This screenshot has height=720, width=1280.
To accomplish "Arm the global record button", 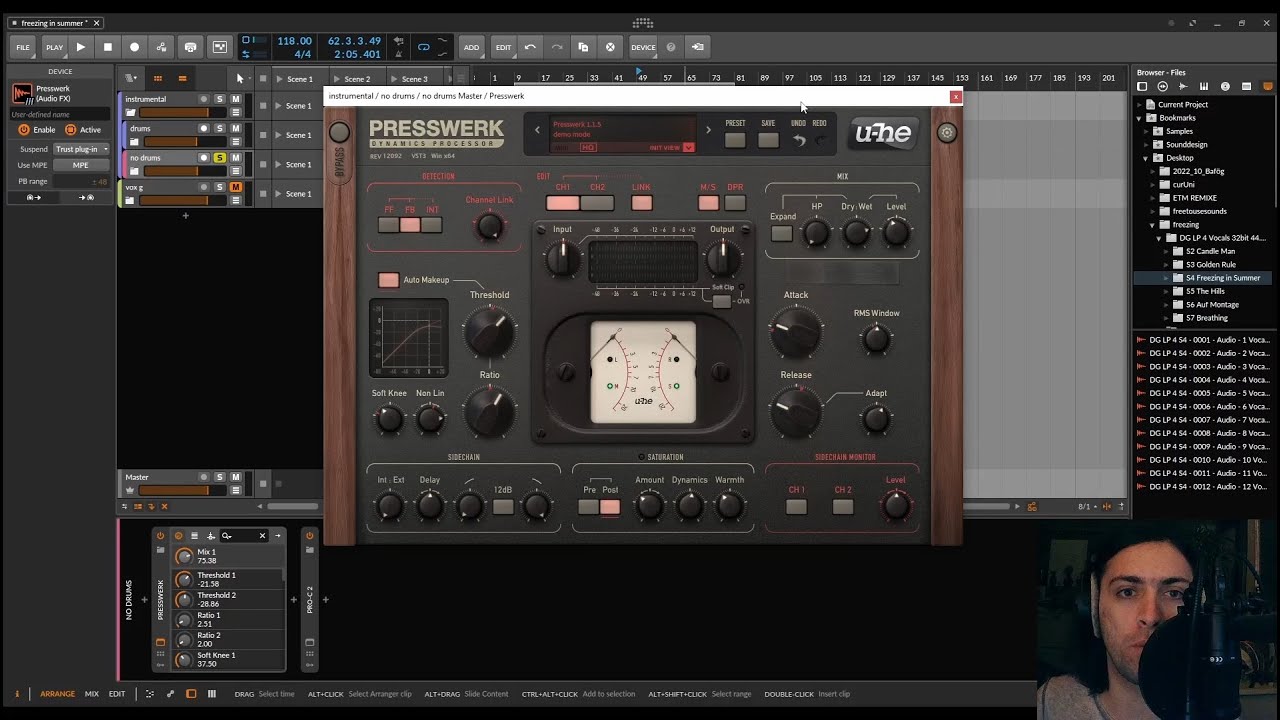I will point(134,47).
